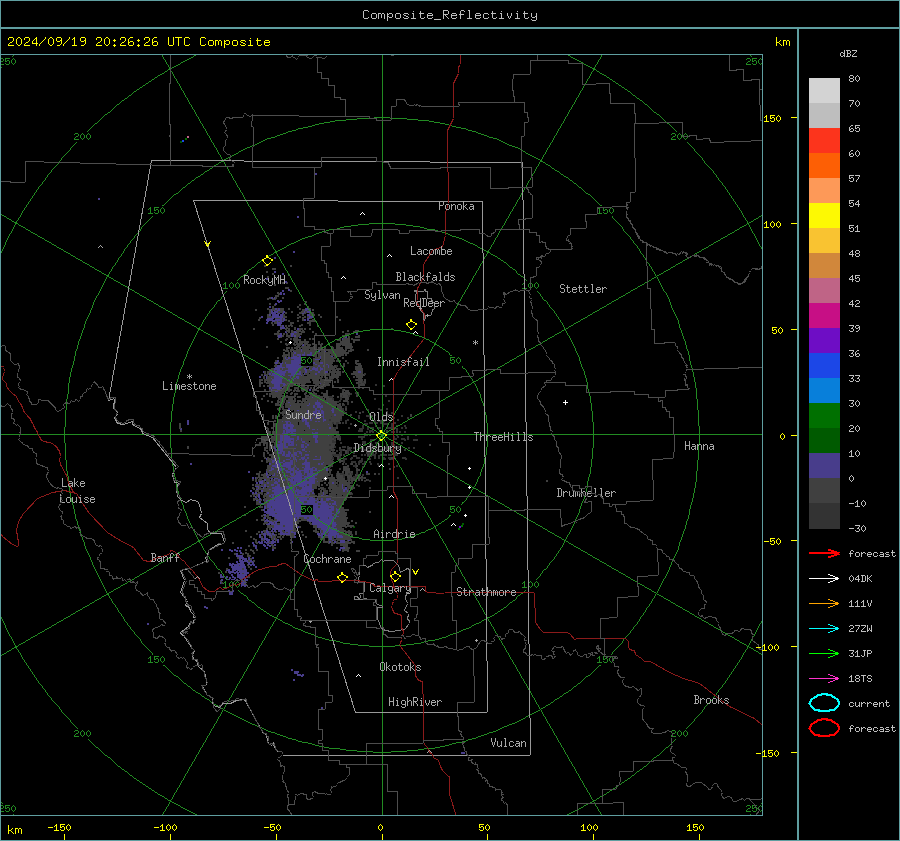The image size is (900, 841).
Task: Click the RedDeer city label
Action: coord(424,303)
